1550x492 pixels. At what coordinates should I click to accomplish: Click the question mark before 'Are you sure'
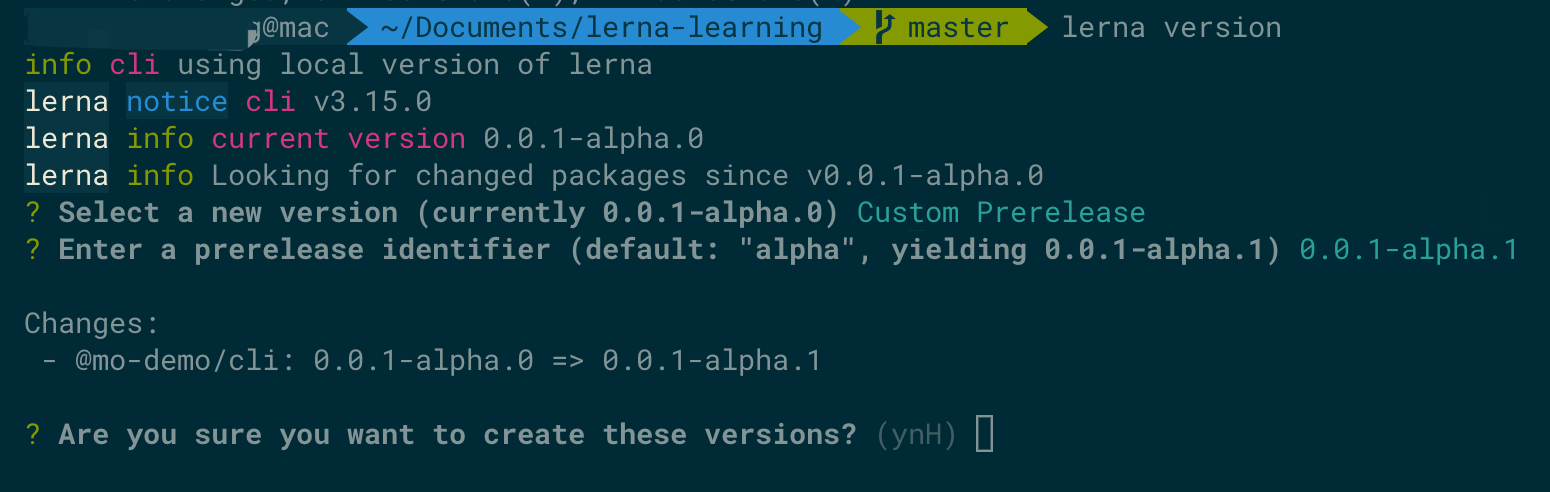tap(34, 435)
